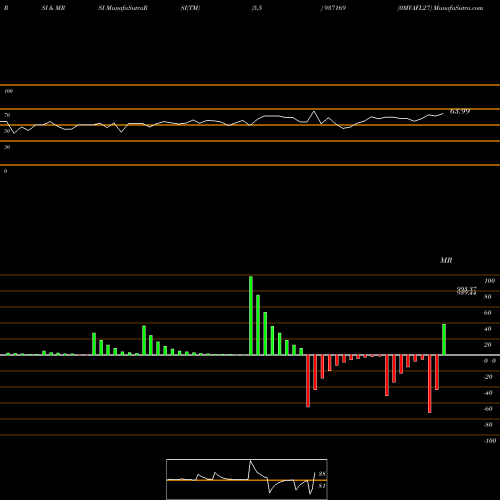This screenshot has width=500, height=500.
Task: Click the 63.99 RSI value label
Action: (x=460, y=111)
